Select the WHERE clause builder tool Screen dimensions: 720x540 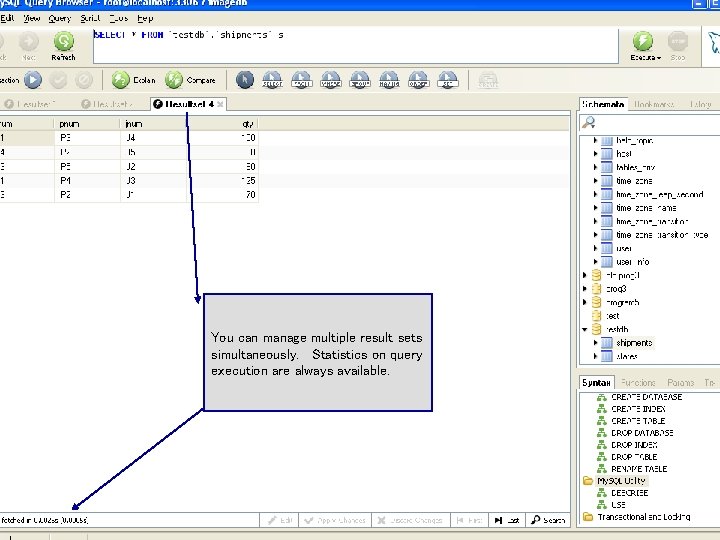coord(331,80)
